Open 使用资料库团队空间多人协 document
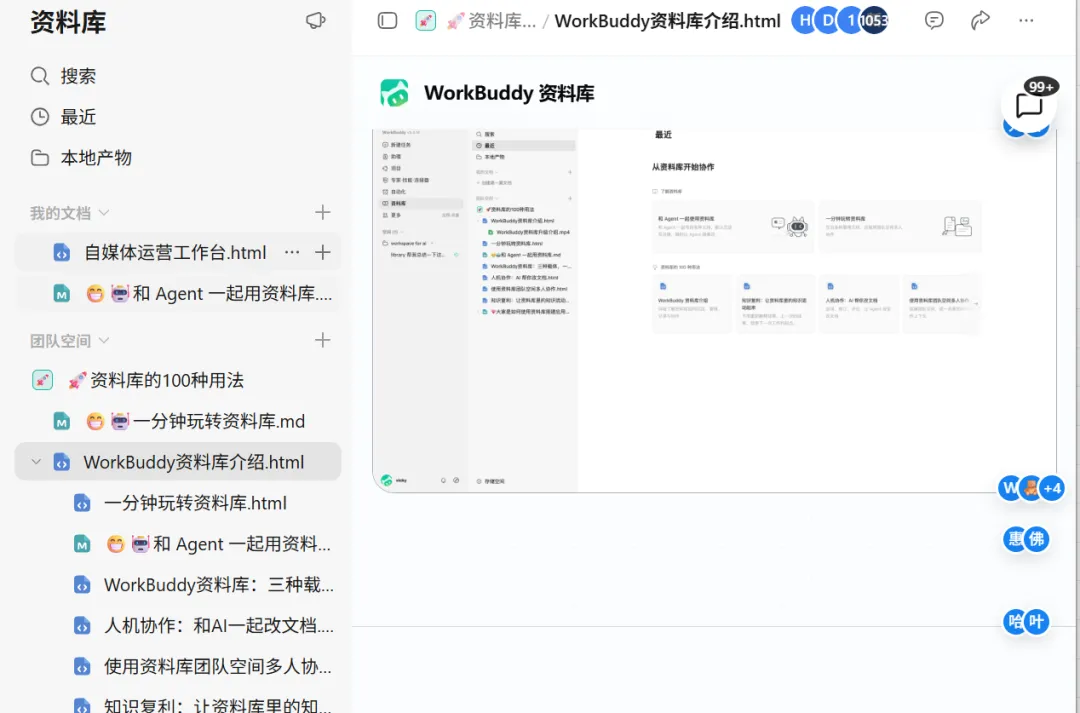The height and width of the screenshot is (713, 1080). (218, 666)
